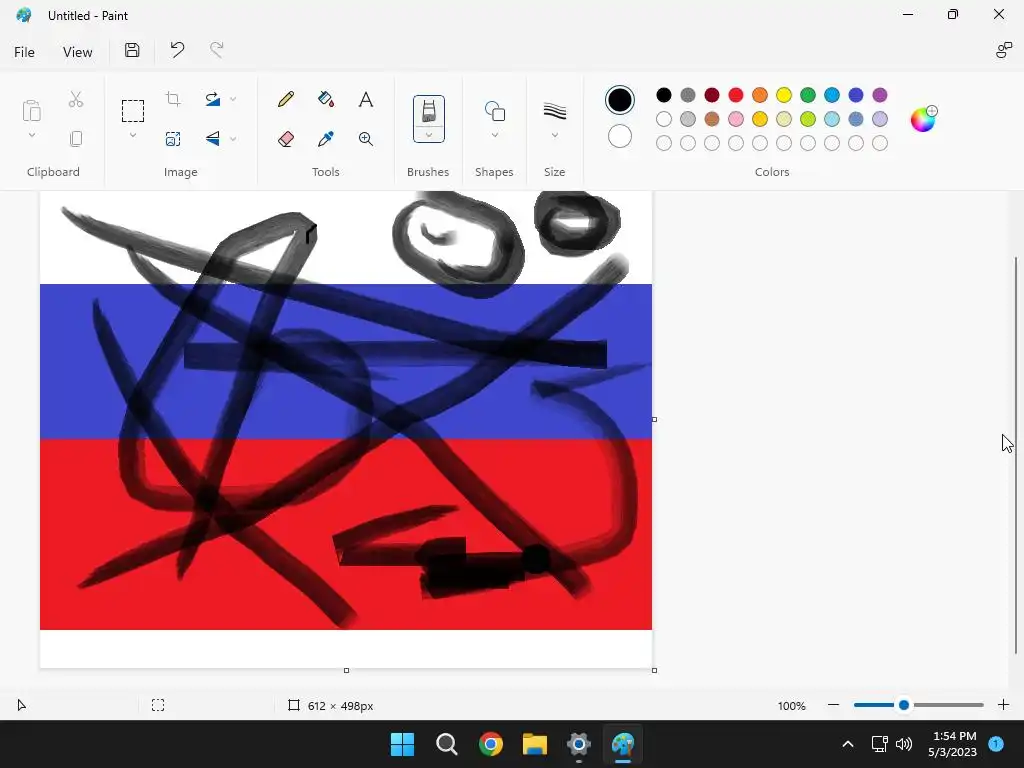Viewport: 1024px width, 768px height.
Task: Select the Magnifier tool
Action: click(366, 138)
